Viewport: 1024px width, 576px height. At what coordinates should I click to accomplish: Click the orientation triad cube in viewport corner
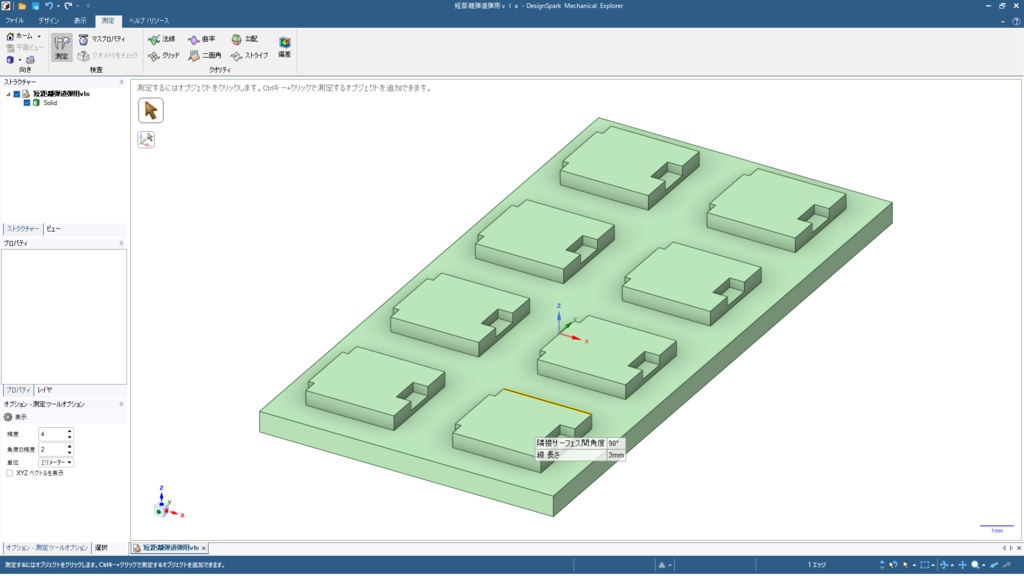point(161,509)
